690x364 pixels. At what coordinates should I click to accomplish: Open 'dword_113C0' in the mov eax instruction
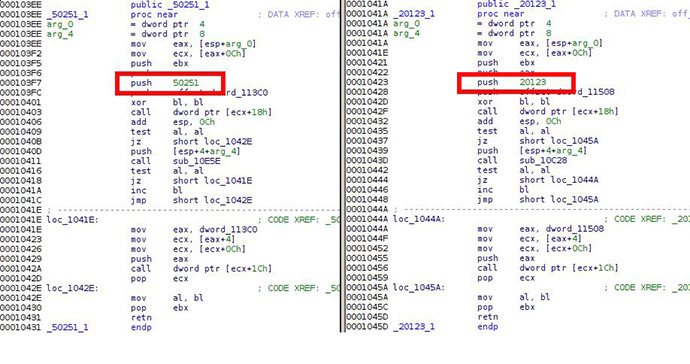point(228,229)
